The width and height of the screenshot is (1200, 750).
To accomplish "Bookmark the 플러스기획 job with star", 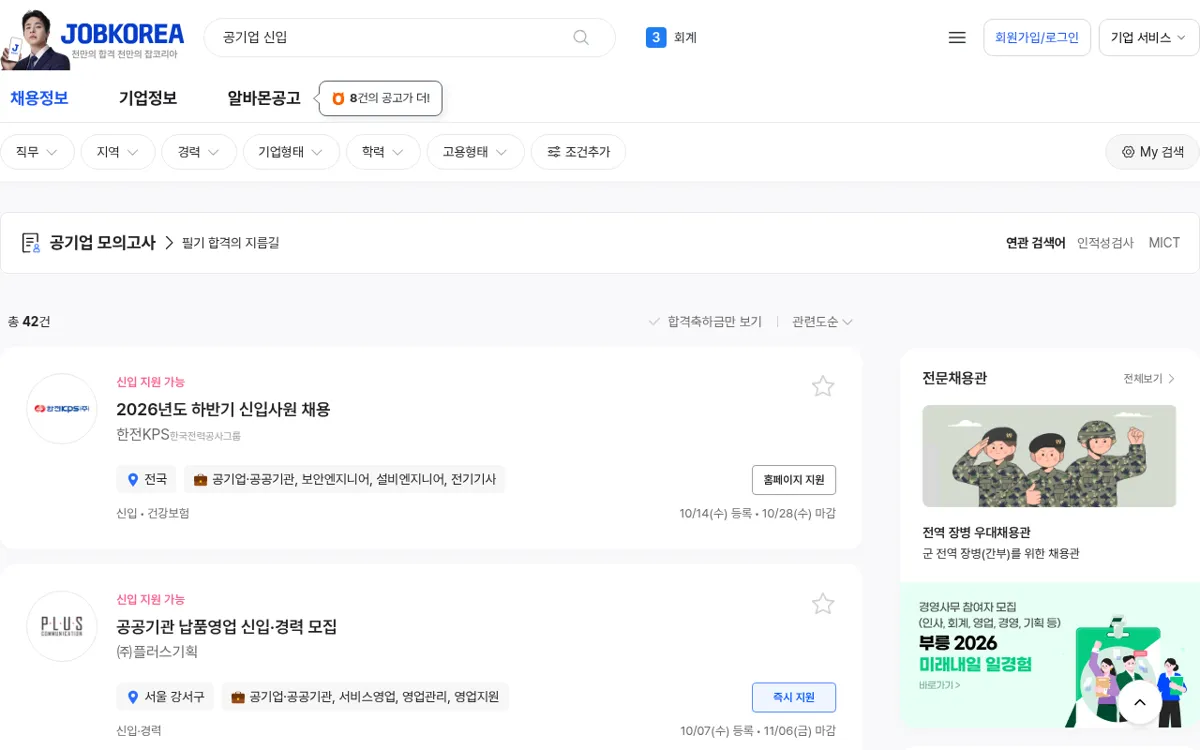I will (823, 603).
